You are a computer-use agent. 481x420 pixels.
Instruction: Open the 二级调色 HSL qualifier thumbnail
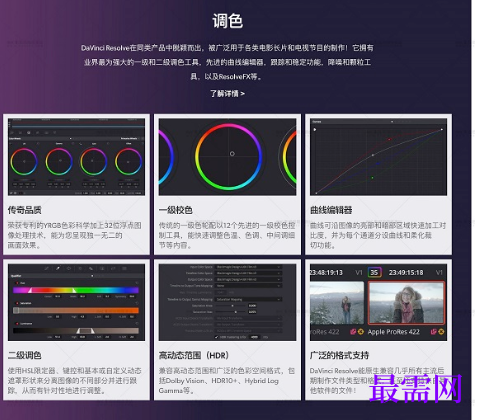[x=76, y=302]
